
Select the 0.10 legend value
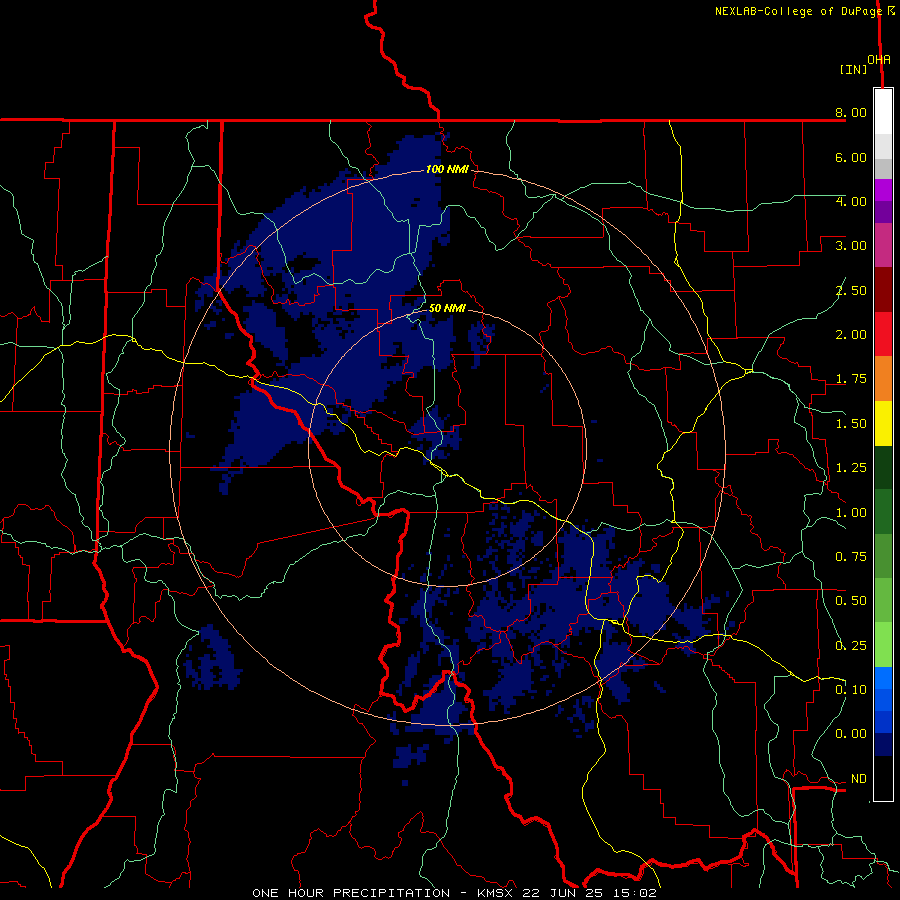click(x=851, y=690)
